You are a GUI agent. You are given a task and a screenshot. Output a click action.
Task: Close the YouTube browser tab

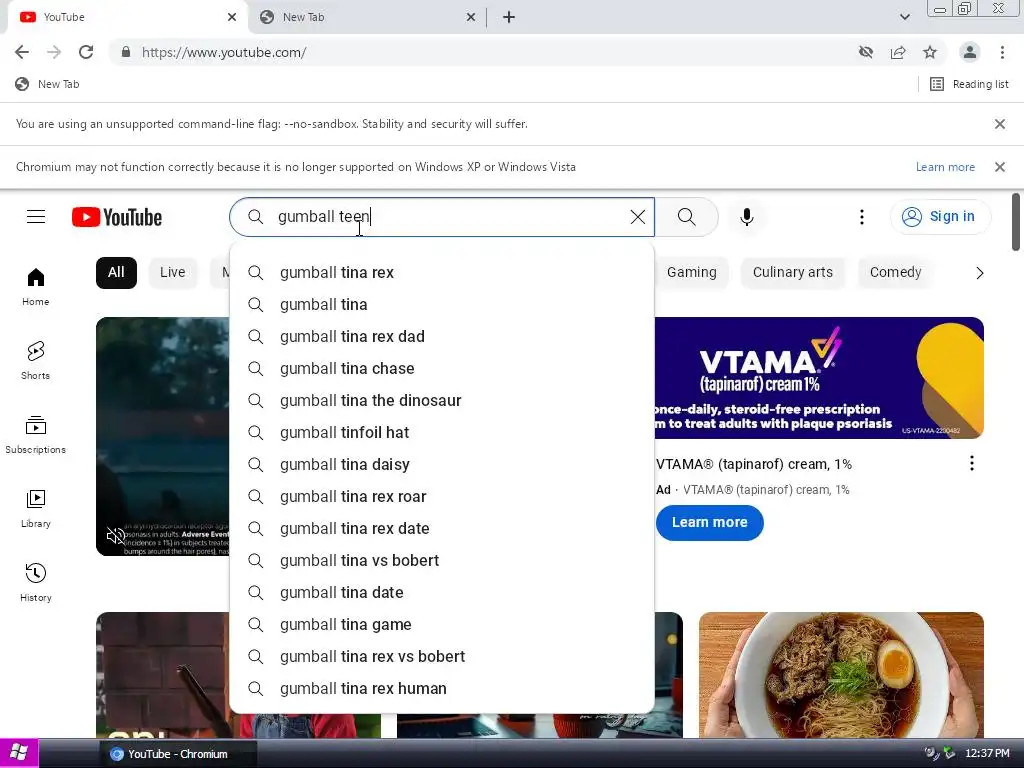pyautogui.click(x=232, y=17)
